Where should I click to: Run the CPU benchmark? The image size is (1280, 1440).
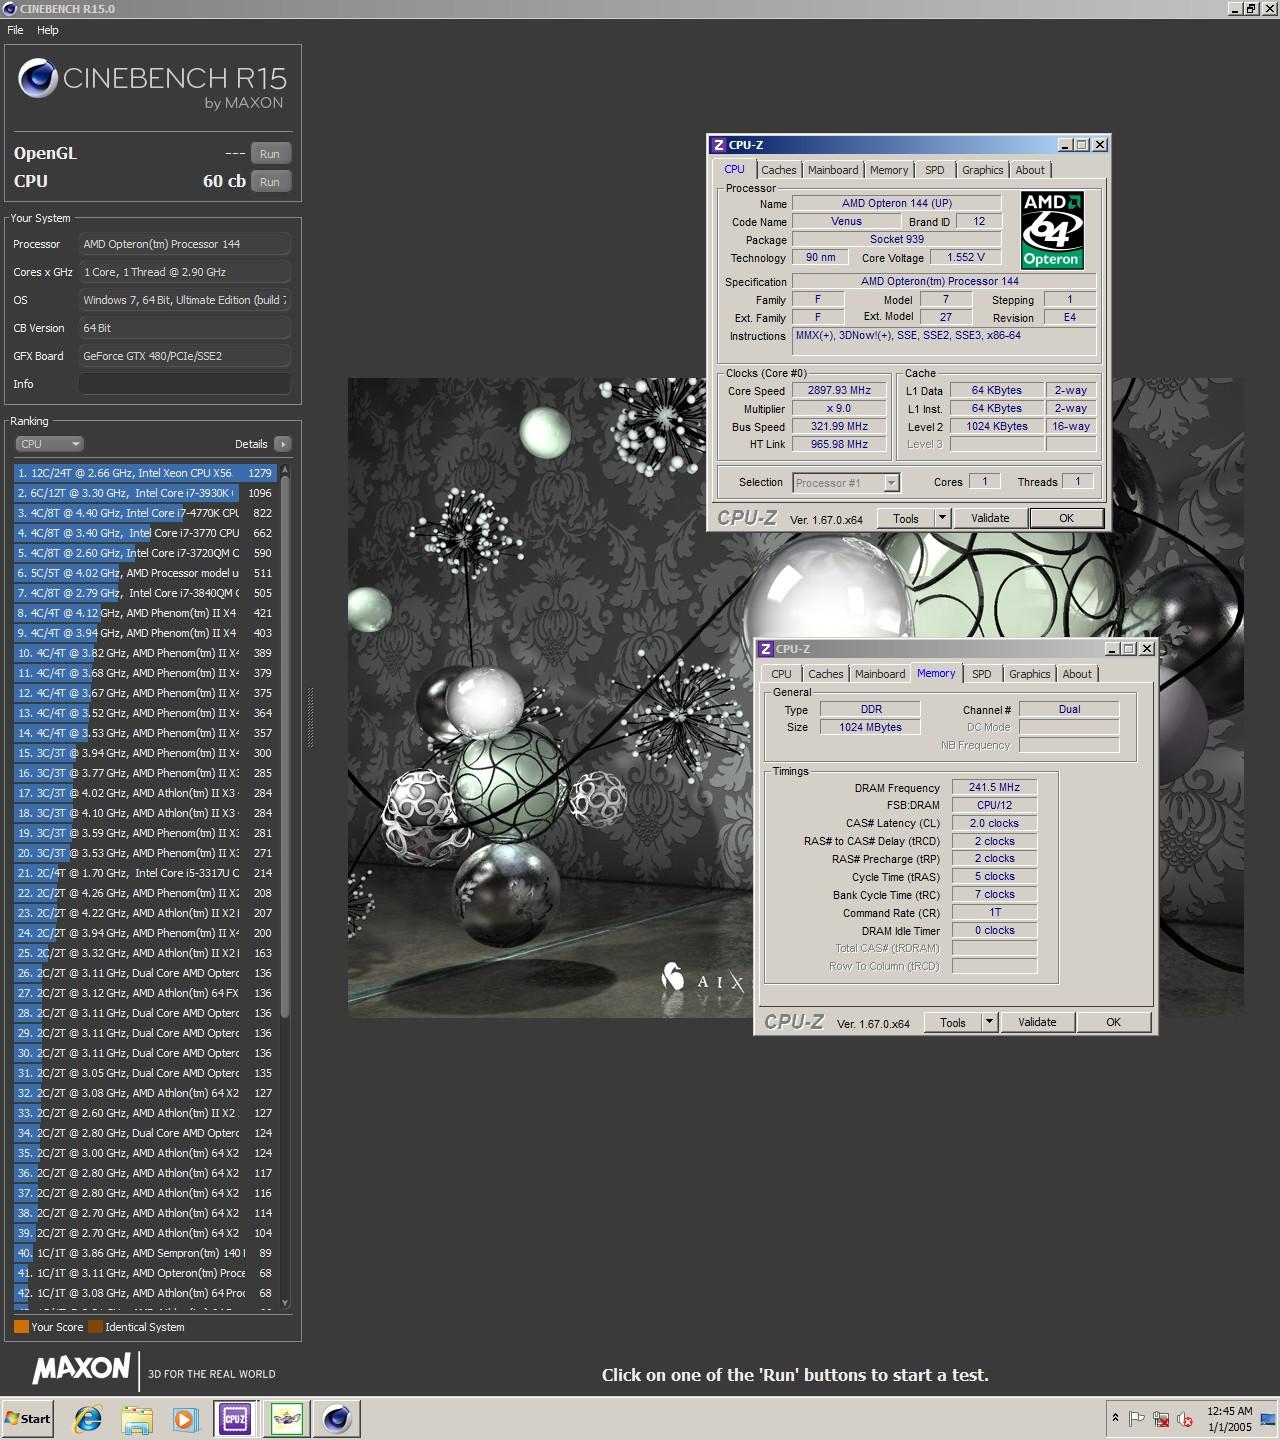270,182
